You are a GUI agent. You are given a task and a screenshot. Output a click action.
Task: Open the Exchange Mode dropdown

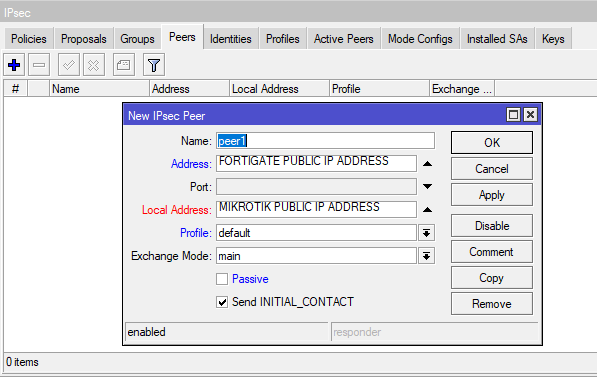[426, 256]
